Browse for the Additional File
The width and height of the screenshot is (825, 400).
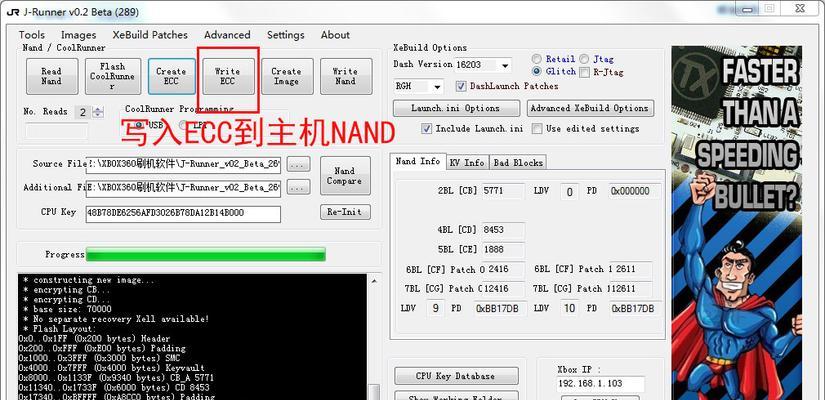tap(298, 187)
